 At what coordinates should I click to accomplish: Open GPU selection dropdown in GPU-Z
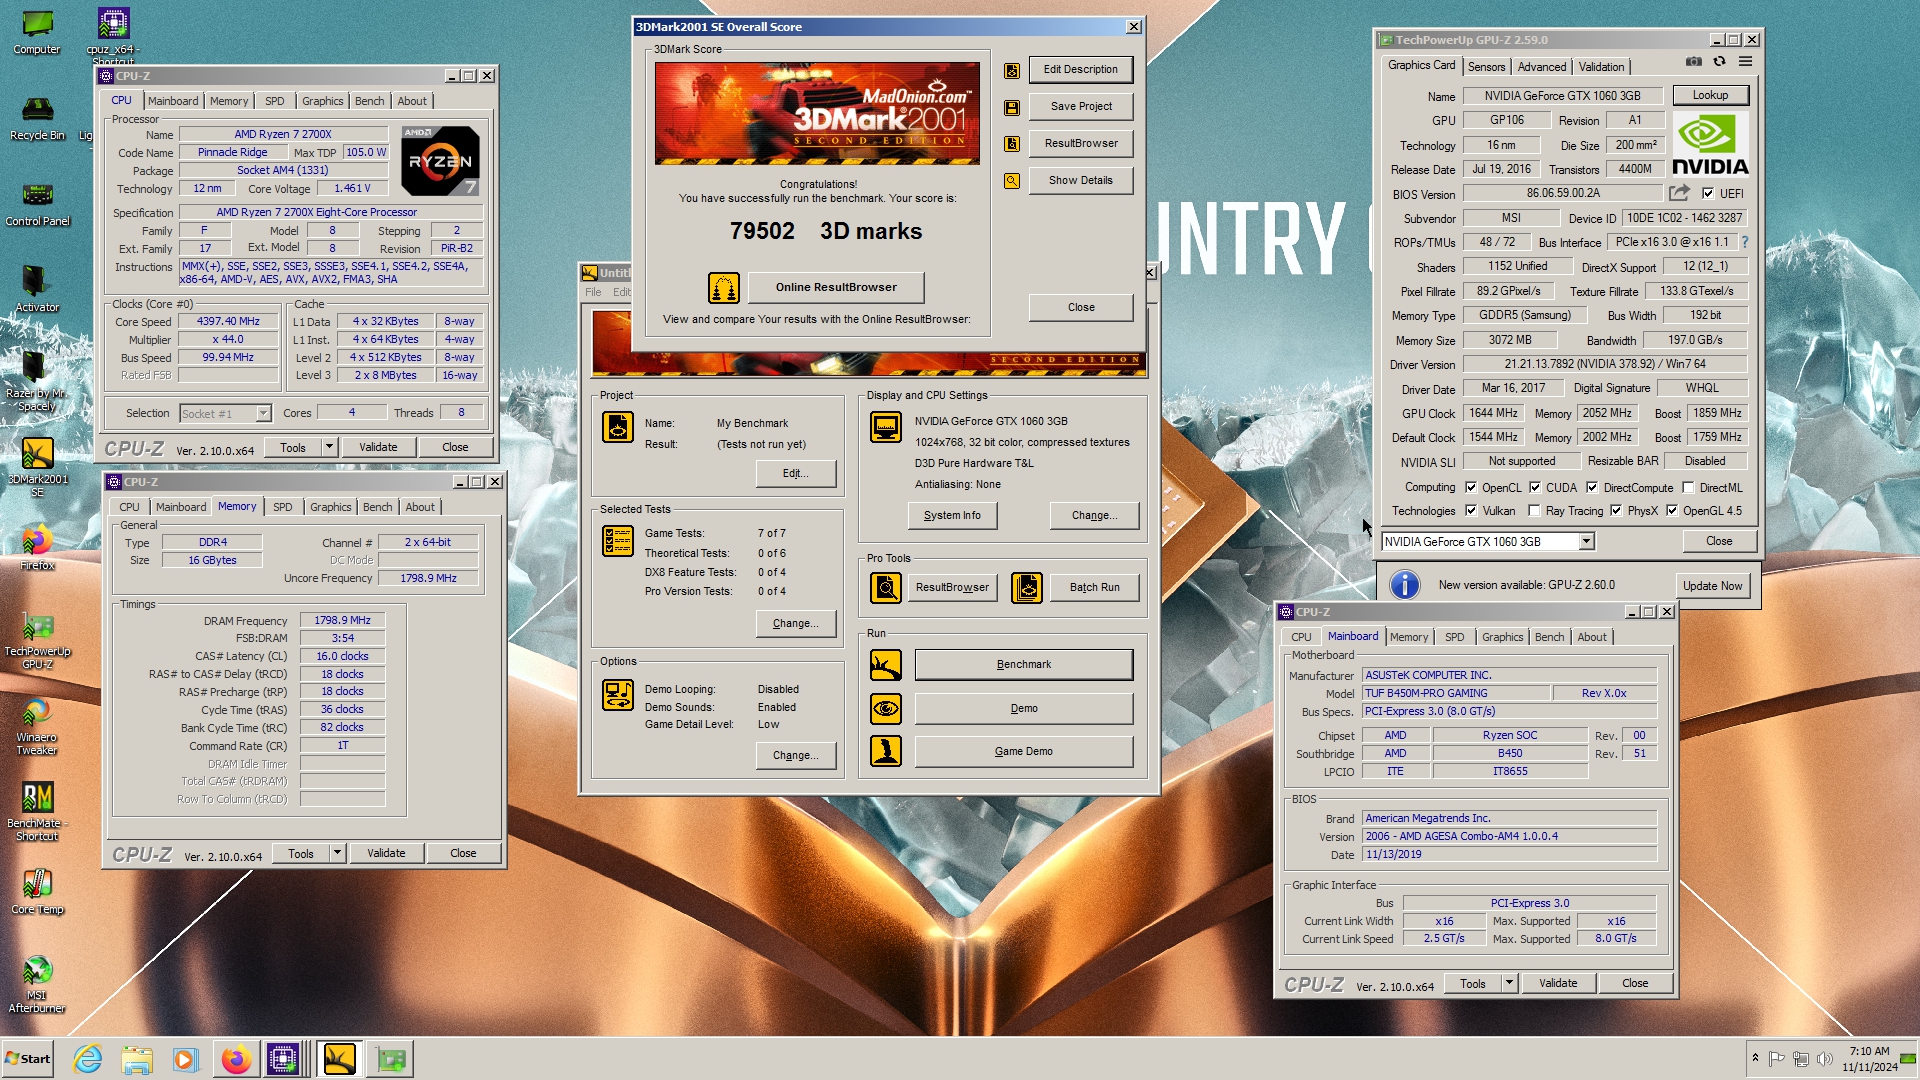(1586, 542)
